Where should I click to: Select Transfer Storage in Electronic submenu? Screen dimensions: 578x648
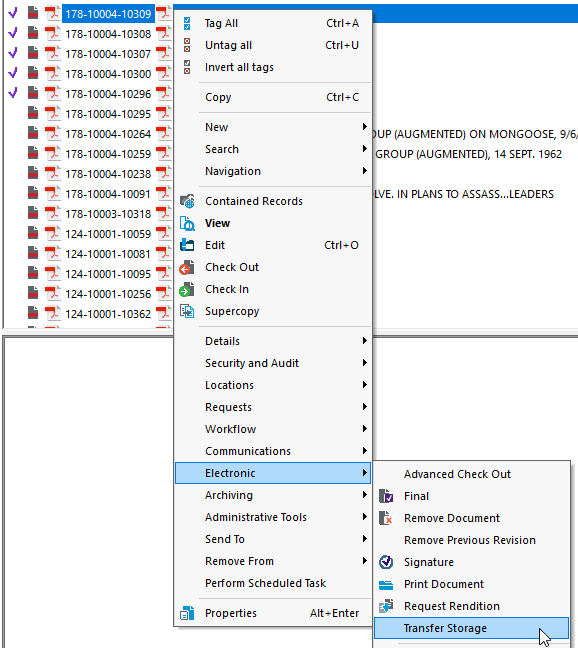click(471, 628)
